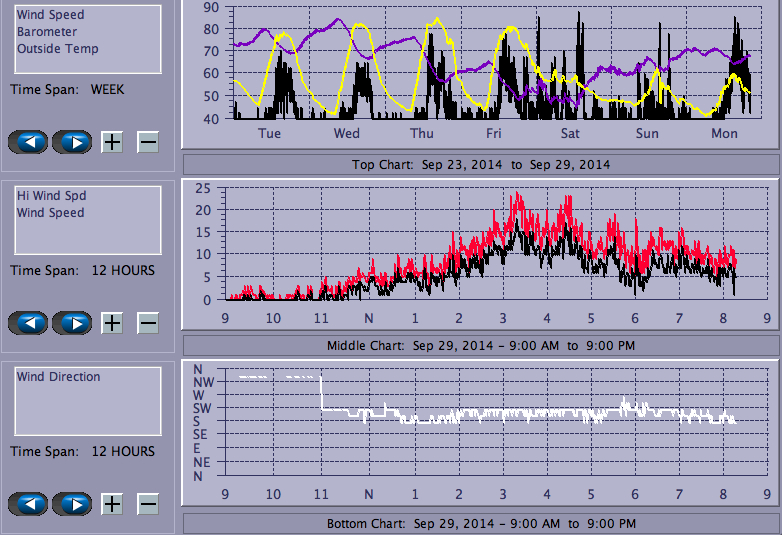Click the Middle Chart date range label
782x535 pixels.
click(481, 346)
